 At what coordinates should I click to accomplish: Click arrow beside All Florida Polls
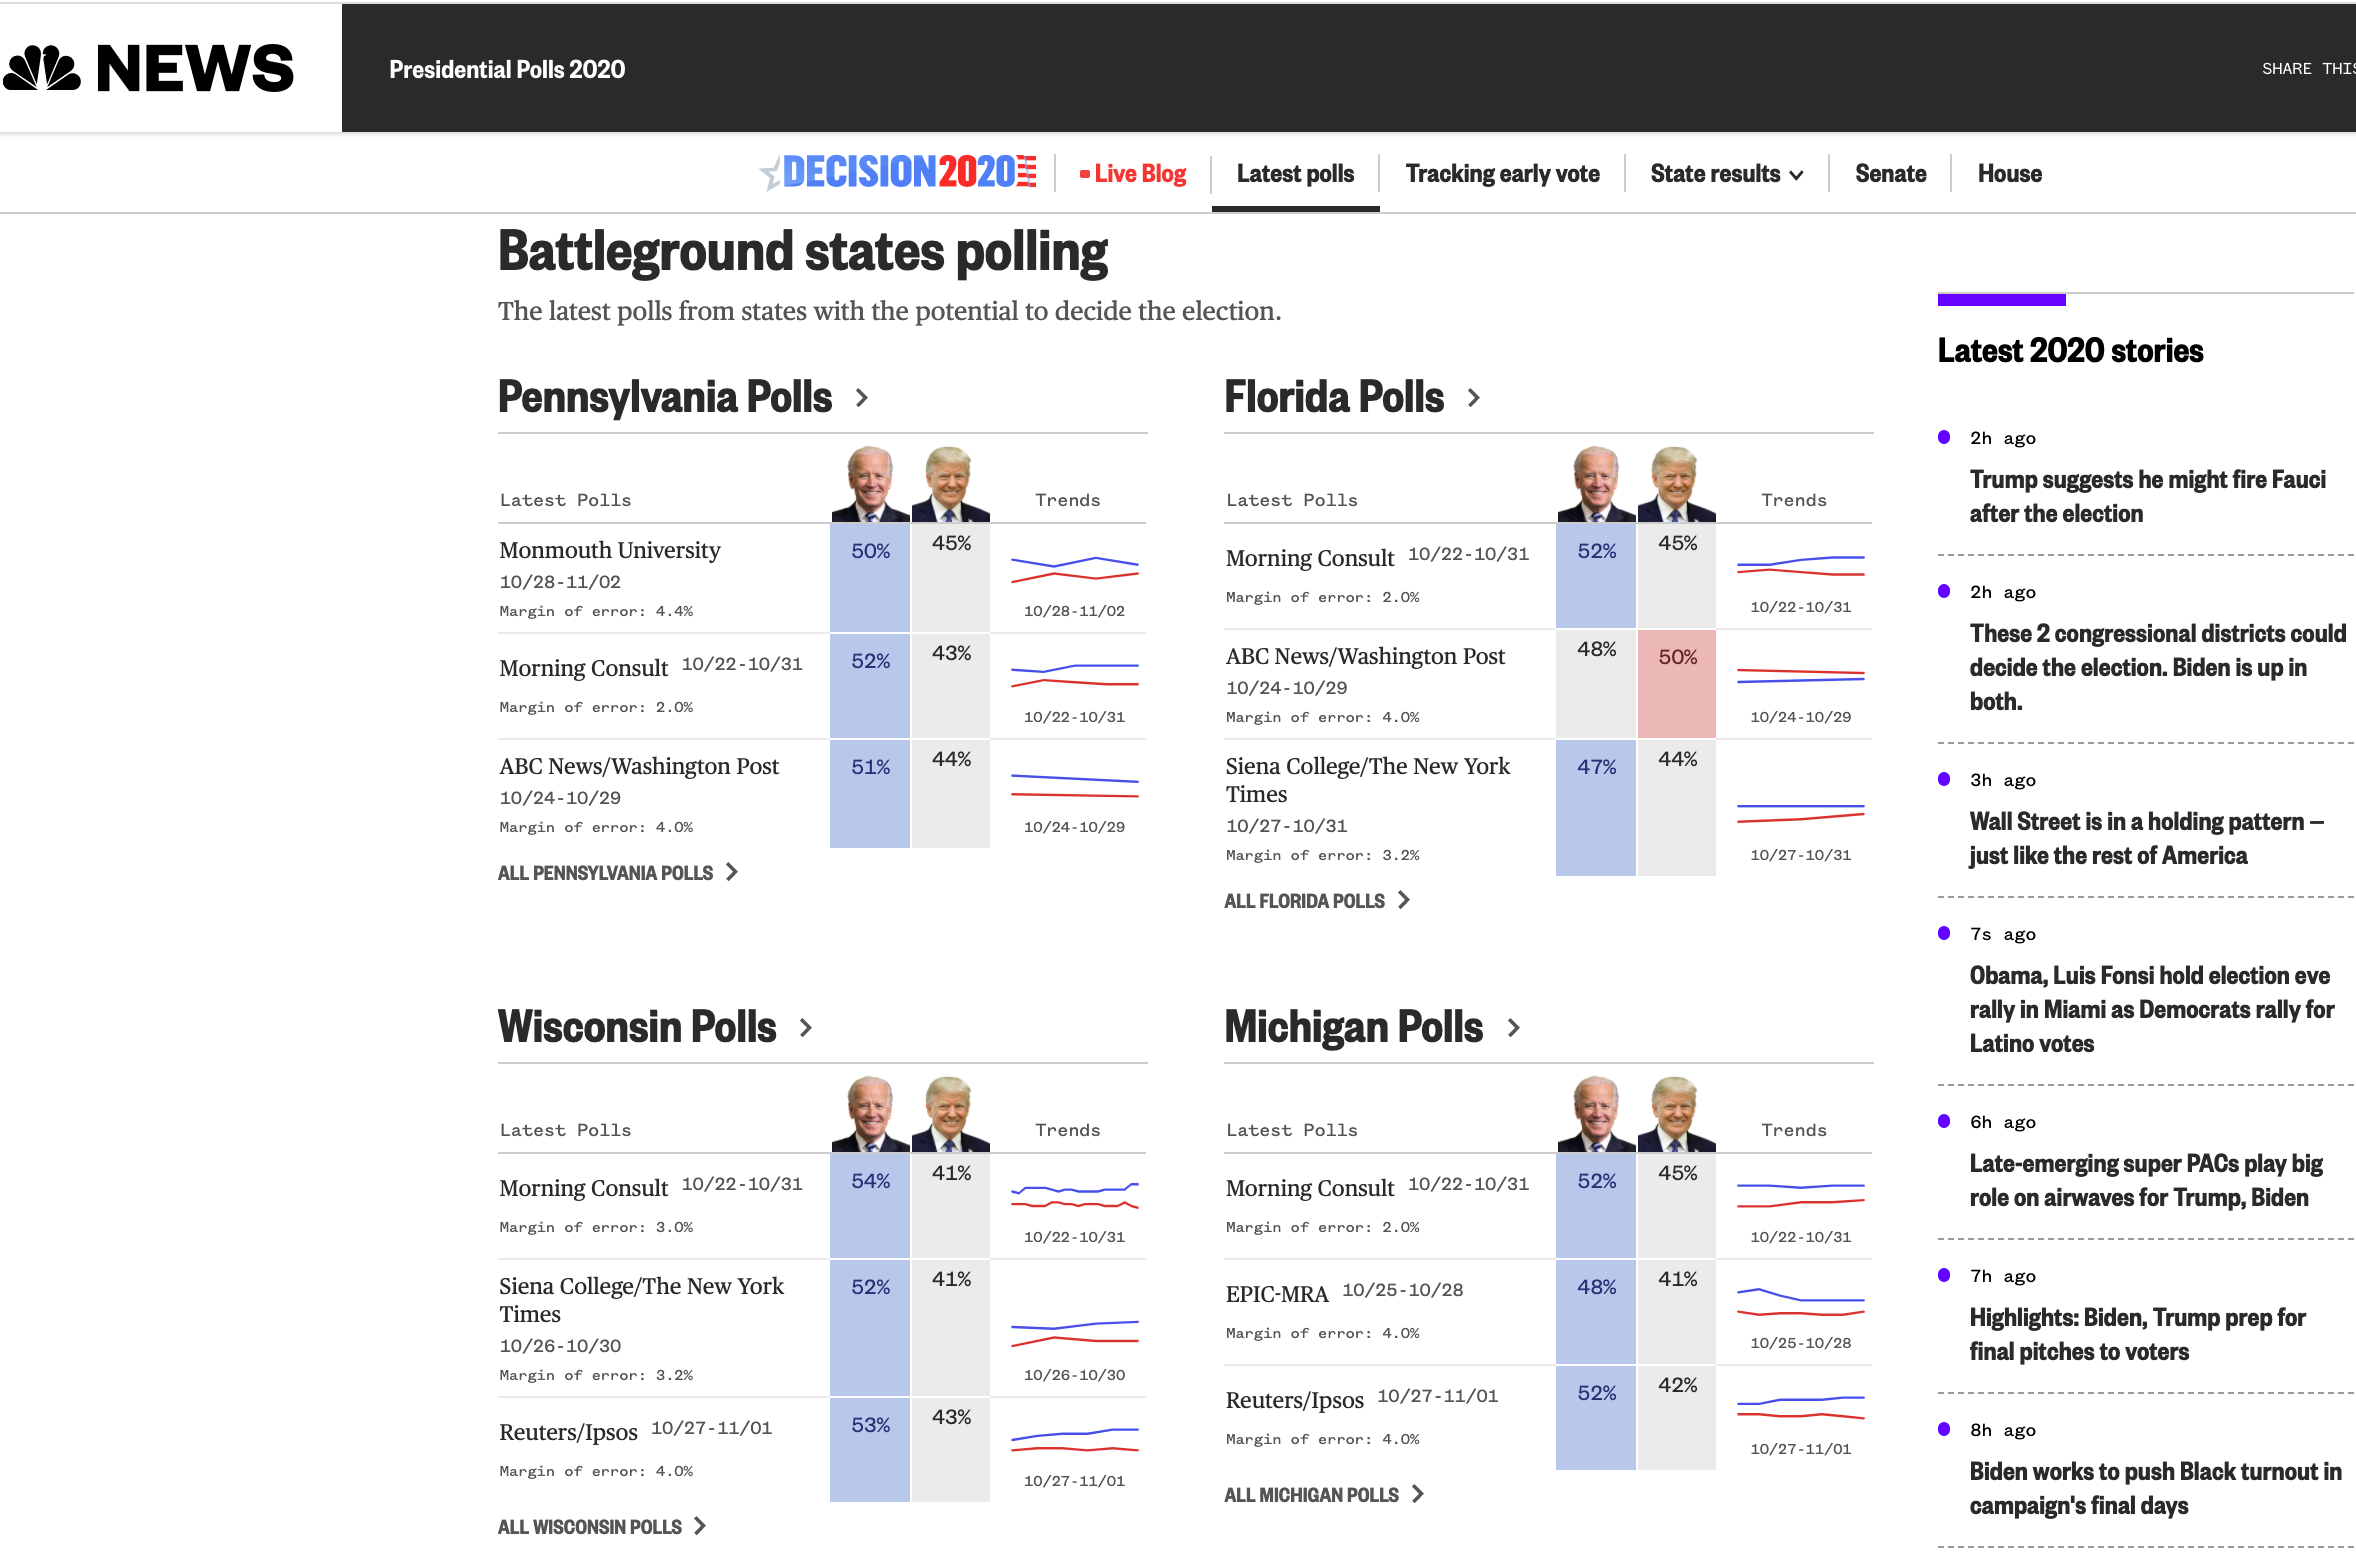tap(1404, 900)
